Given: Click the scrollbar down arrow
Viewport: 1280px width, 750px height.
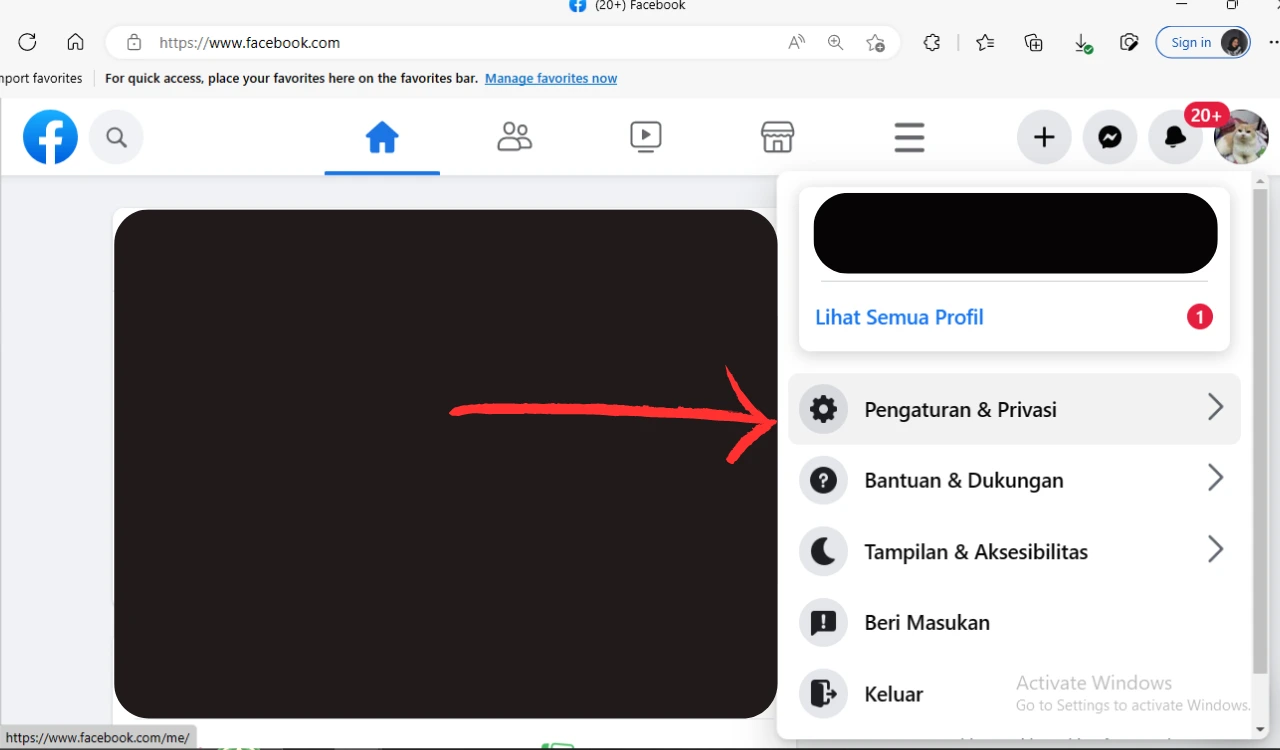Looking at the screenshot, I should (1260, 729).
